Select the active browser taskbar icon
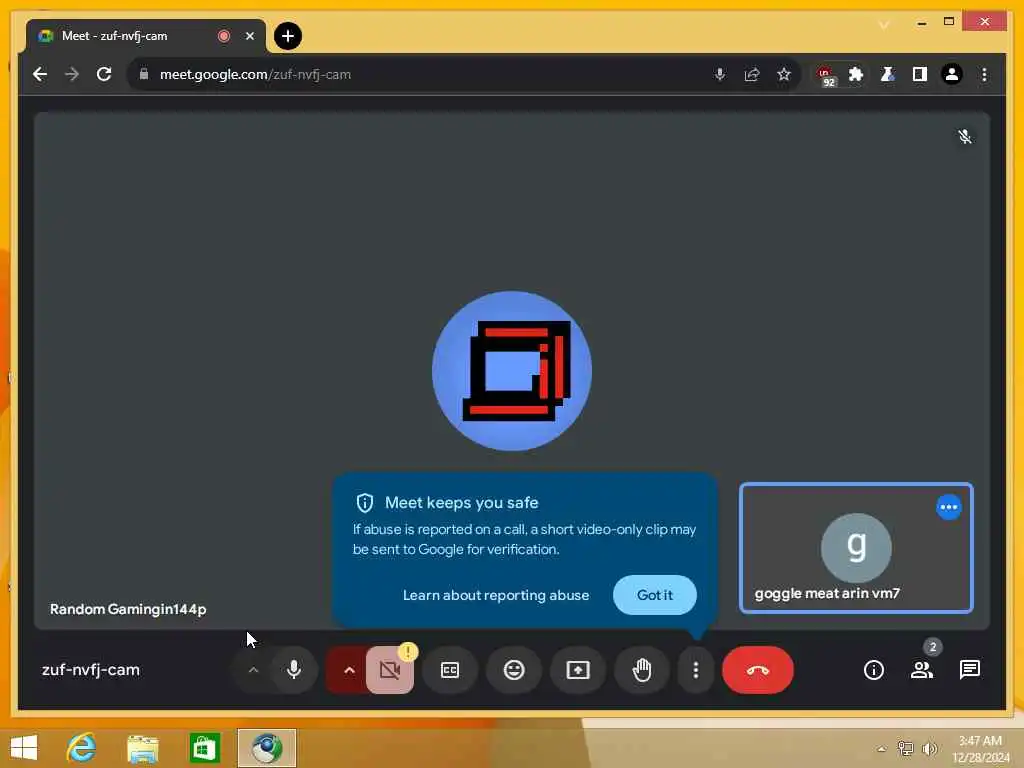This screenshot has height=768, width=1024. tap(266, 748)
